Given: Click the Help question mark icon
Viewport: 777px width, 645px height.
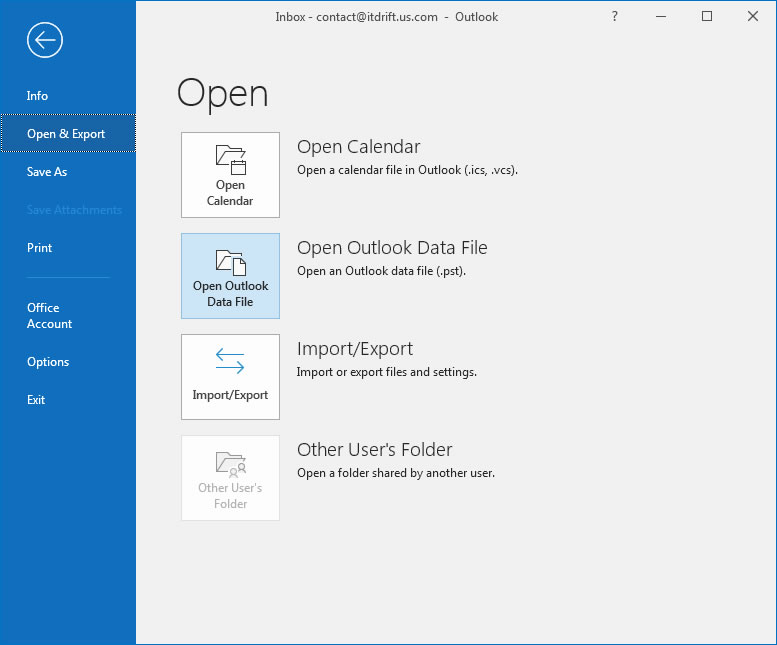Looking at the screenshot, I should tap(614, 16).
